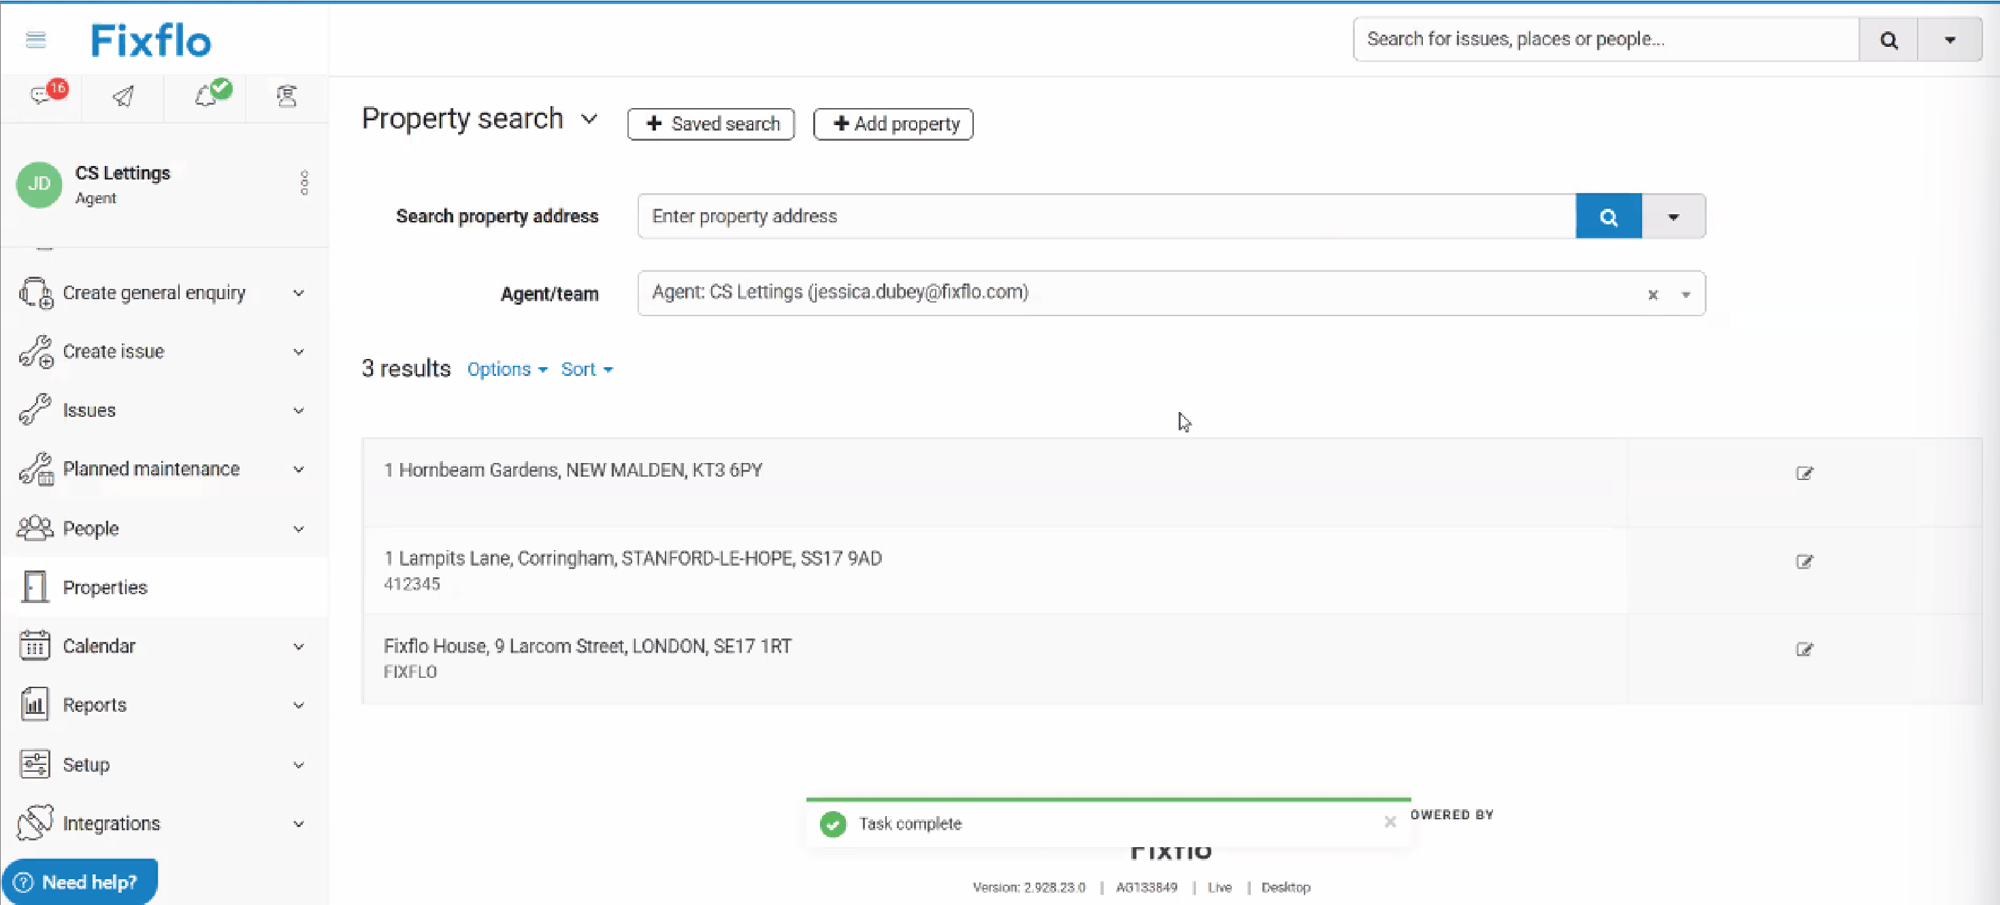Image resolution: width=2000 pixels, height=905 pixels.
Task: Edit the 1 Hornbeam Gardens property
Action: tap(1804, 473)
